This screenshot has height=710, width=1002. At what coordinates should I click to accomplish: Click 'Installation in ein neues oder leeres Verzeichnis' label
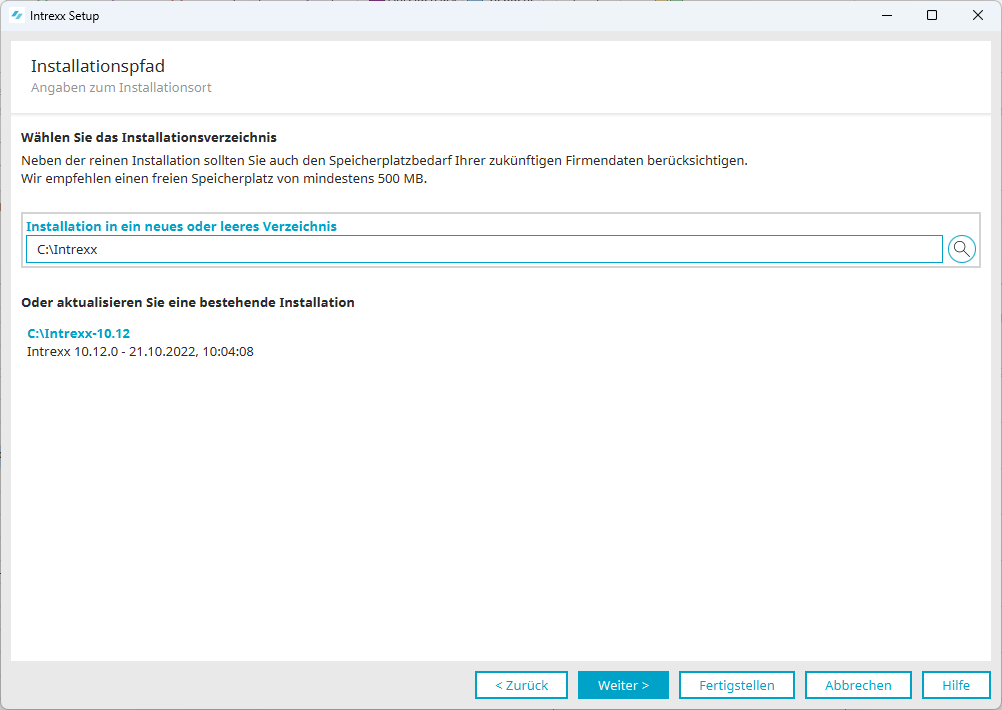click(181, 226)
